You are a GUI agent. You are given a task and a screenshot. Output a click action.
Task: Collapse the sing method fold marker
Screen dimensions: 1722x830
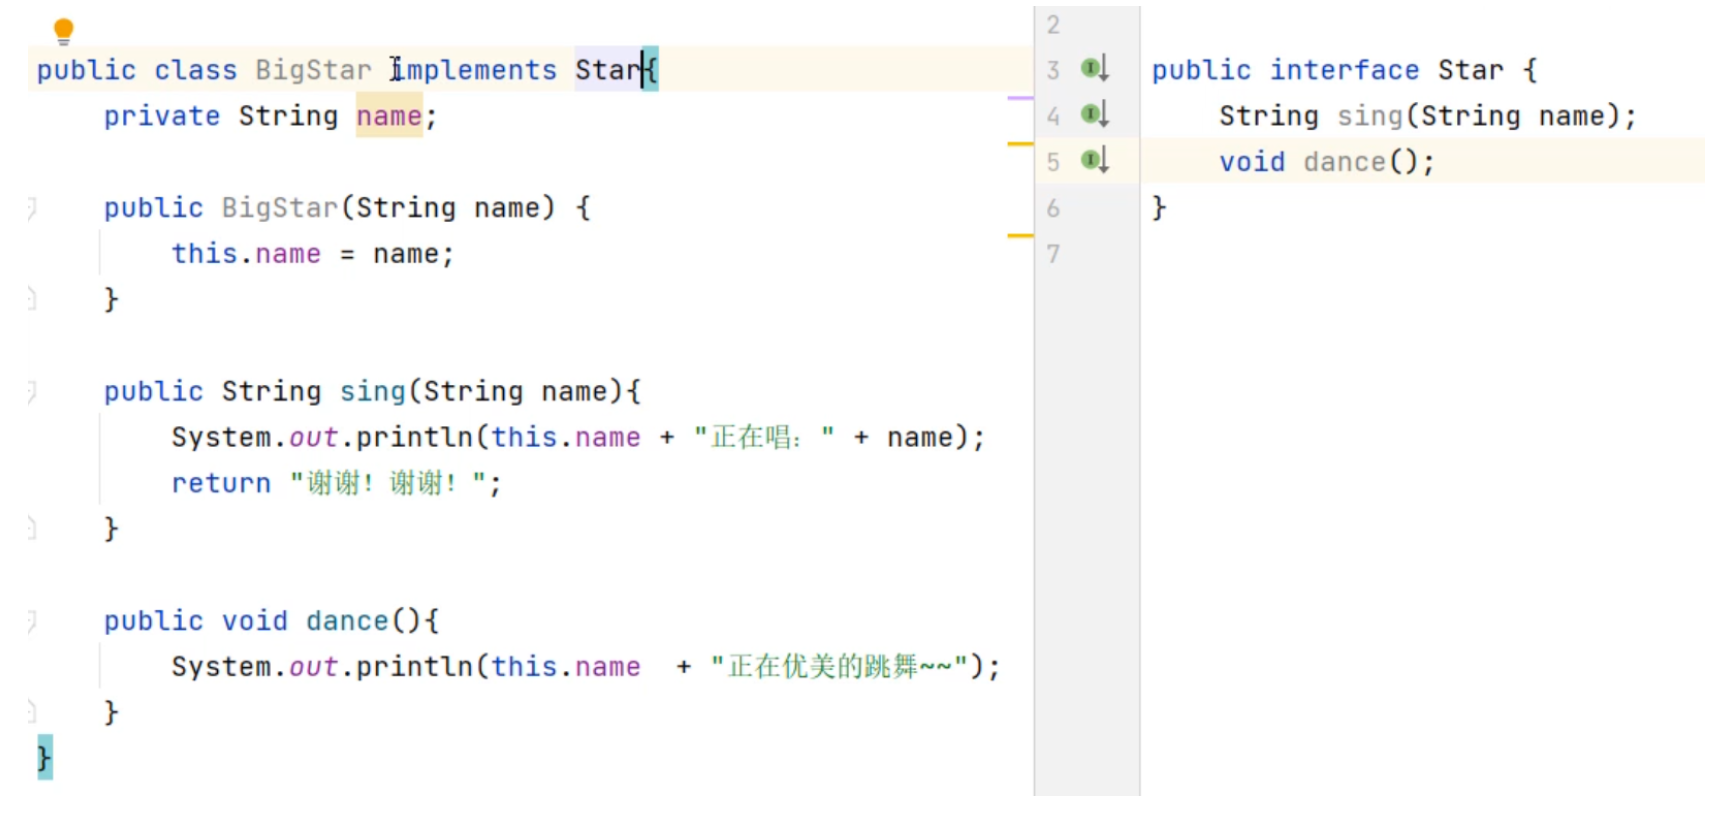(32, 391)
